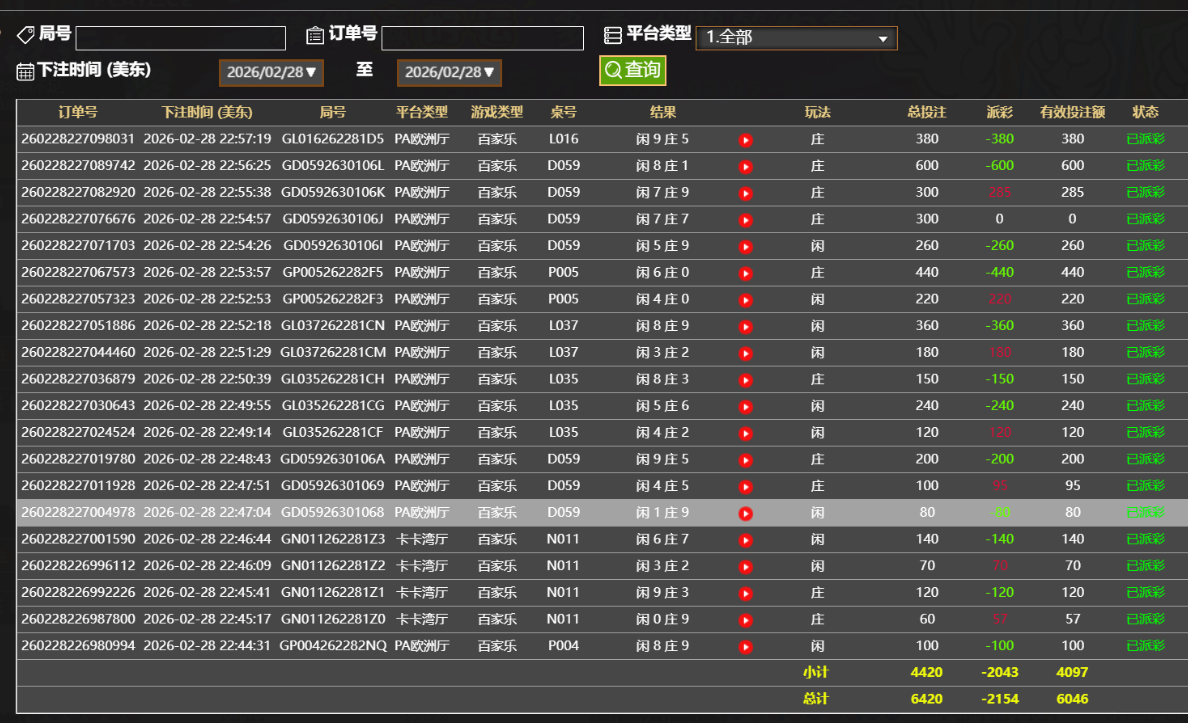Play the replay for order 260228227098031
The image size is (1188, 723).
pos(746,140)
